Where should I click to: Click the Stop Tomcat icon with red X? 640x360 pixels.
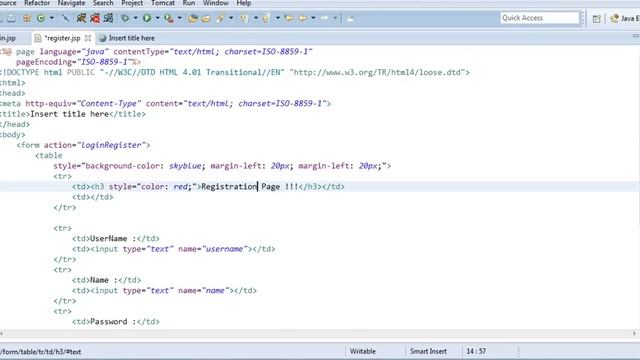click(x=95, y=18)
